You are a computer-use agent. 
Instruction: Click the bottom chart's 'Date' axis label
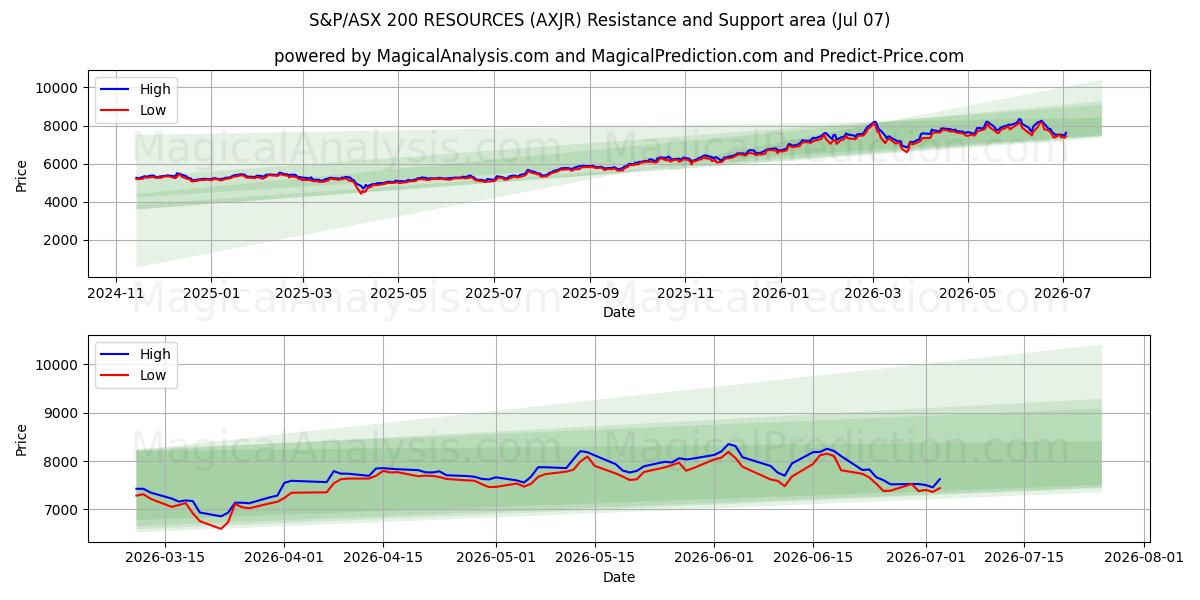[619, 577]
